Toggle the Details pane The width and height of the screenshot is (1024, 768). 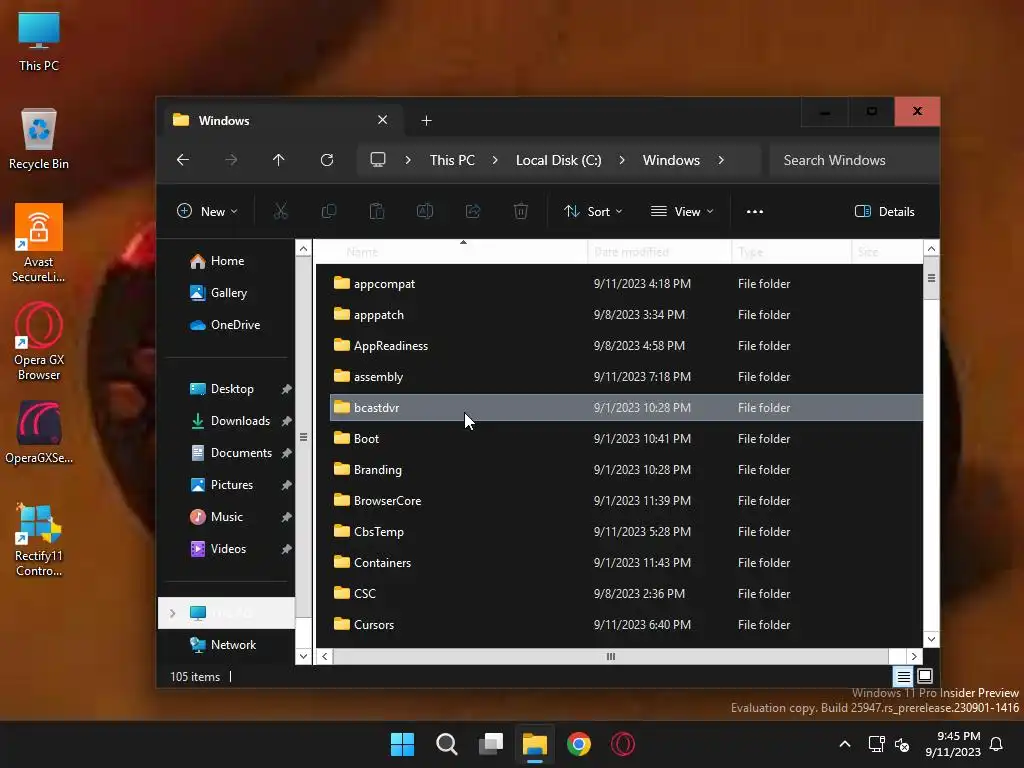click(x=885, y=212)
